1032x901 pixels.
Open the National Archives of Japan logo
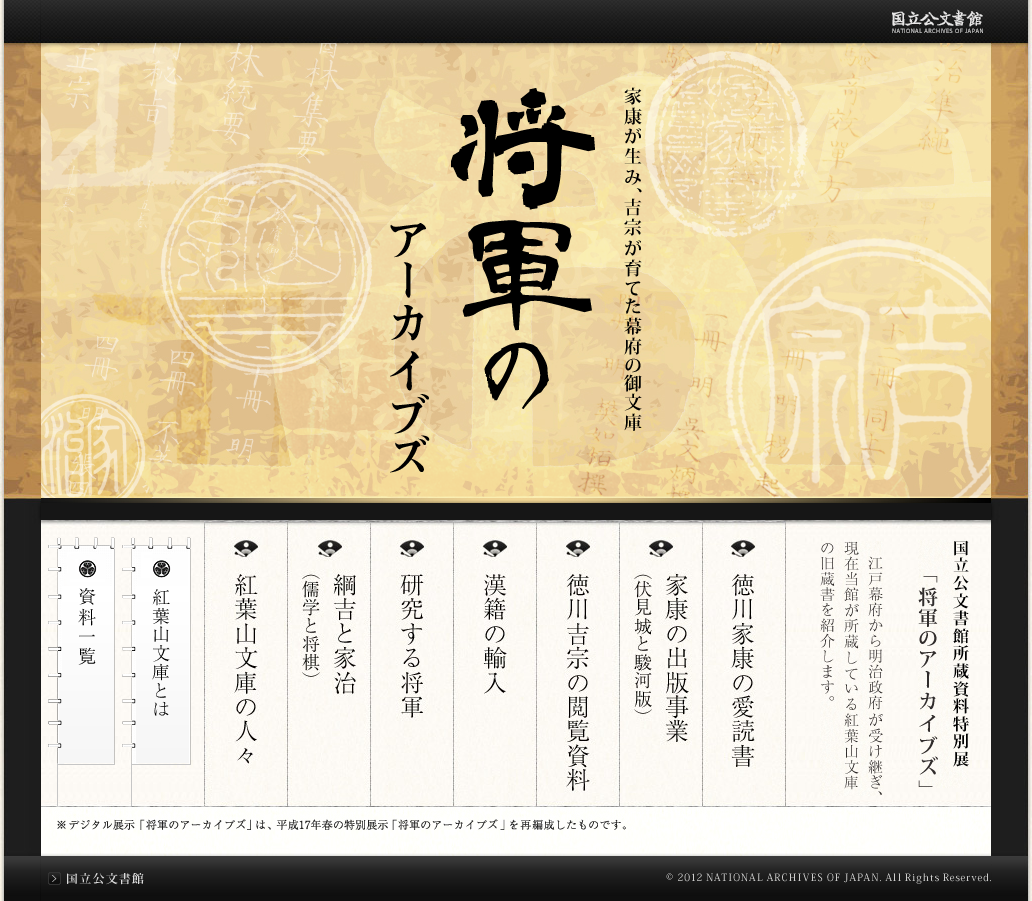(937, 22)
